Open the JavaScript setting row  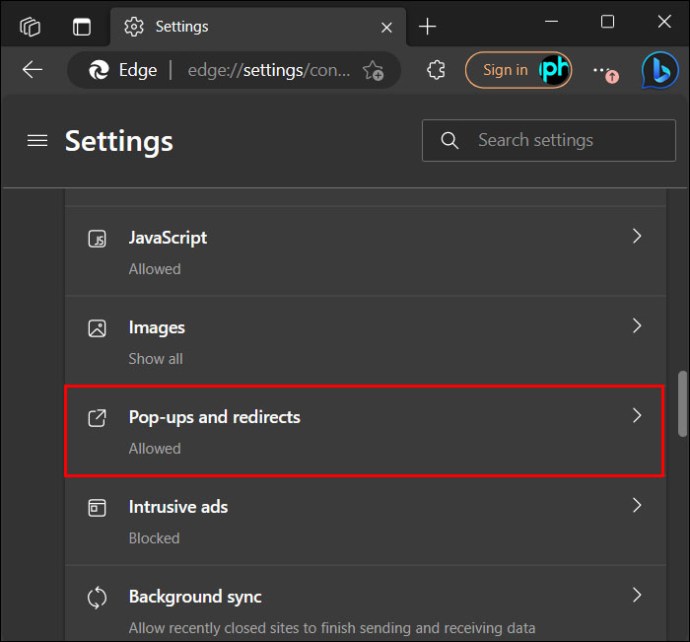tap(365, 252)
